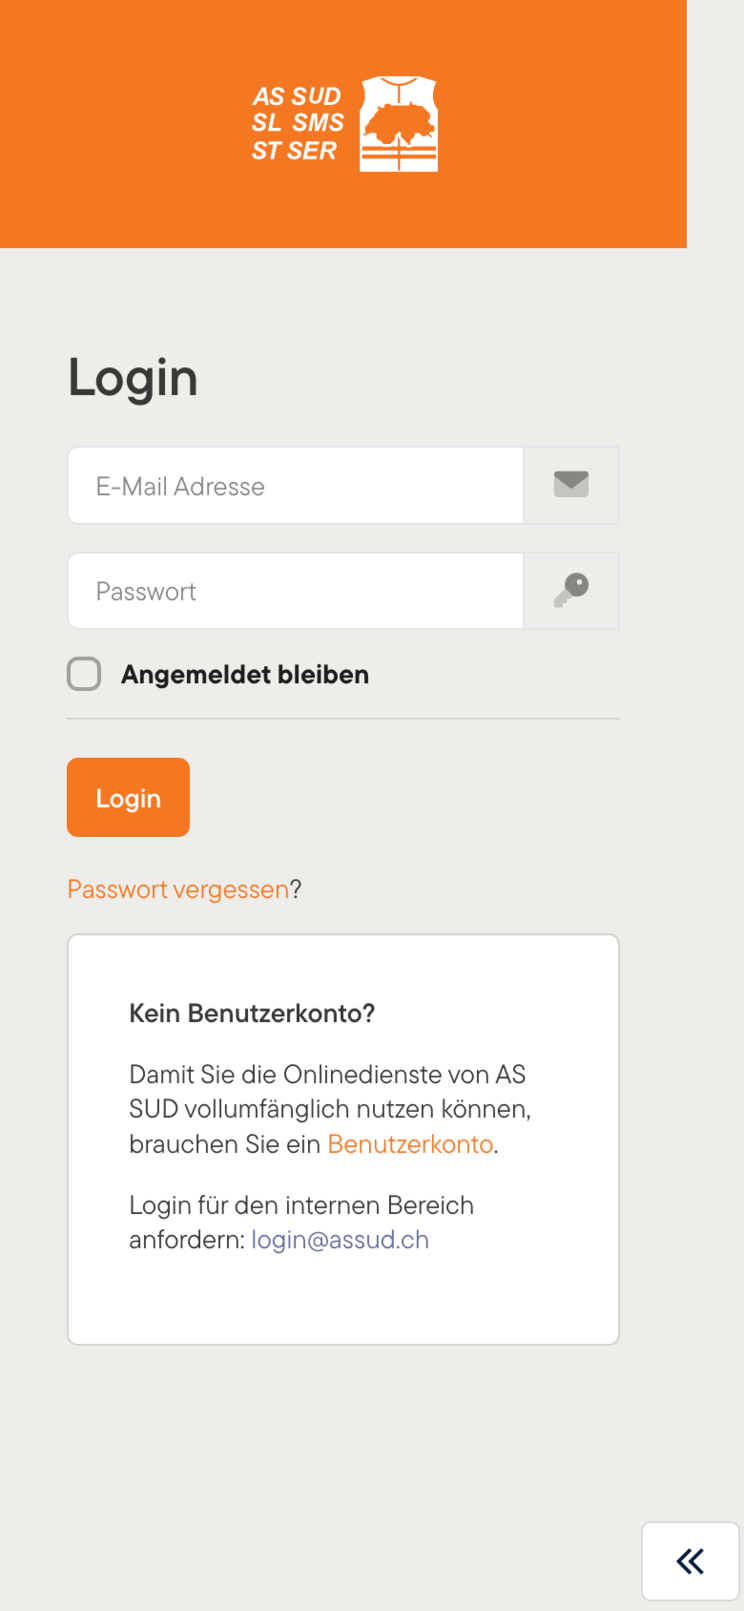Click the login@assud.ch email link

point(340,1240)
